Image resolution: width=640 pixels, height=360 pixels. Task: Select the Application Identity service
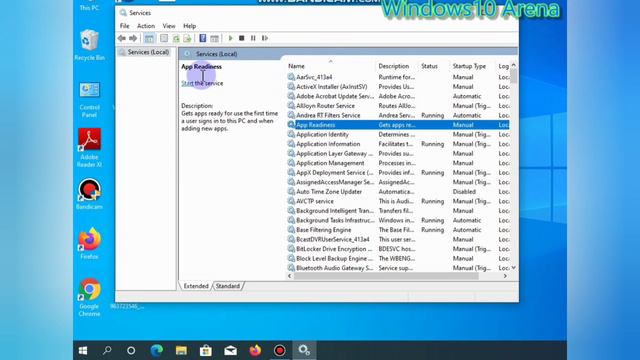click(x=398, y=134)
